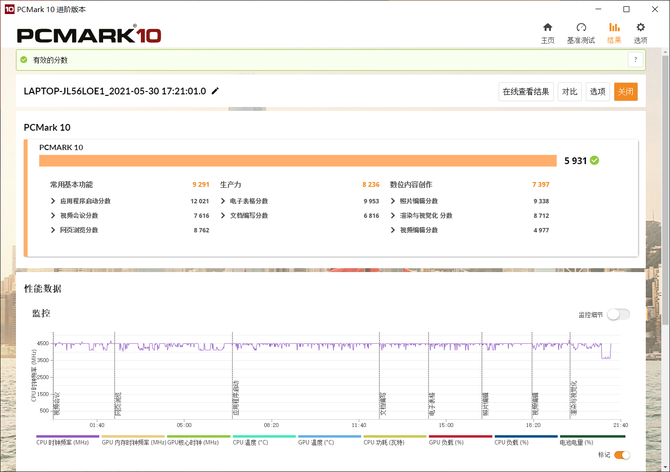Screen dimensions: 670x472
Task: Click the PCMark 10 title bar app icon
Action: [8, 7]
